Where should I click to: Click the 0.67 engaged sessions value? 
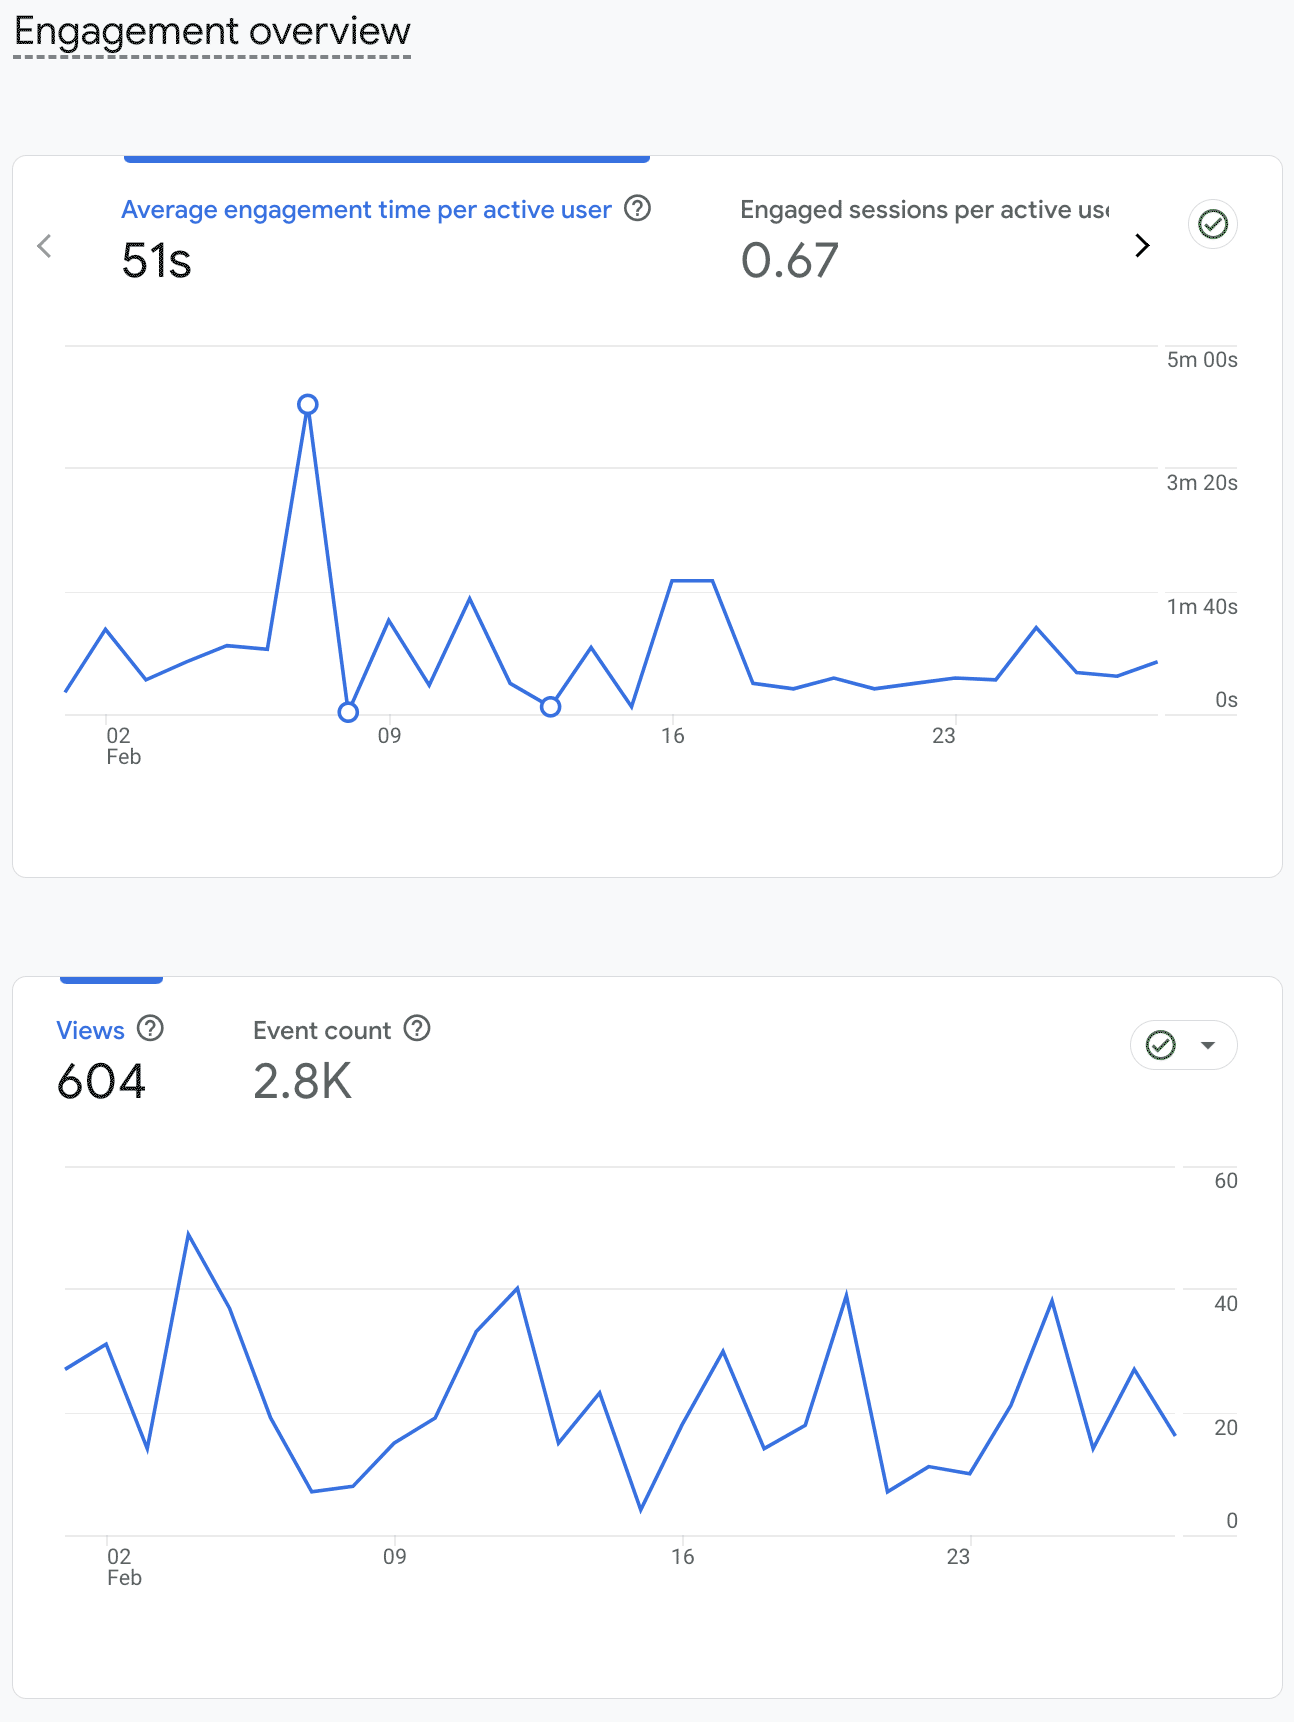pos(789,261)
